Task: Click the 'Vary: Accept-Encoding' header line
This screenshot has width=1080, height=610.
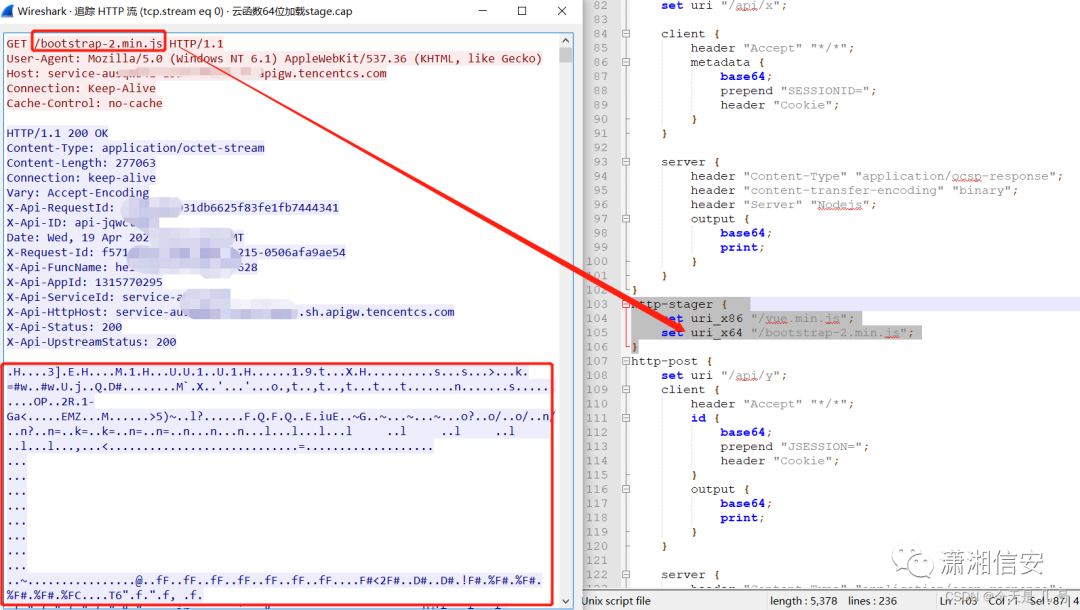Action: pos(78,193)
